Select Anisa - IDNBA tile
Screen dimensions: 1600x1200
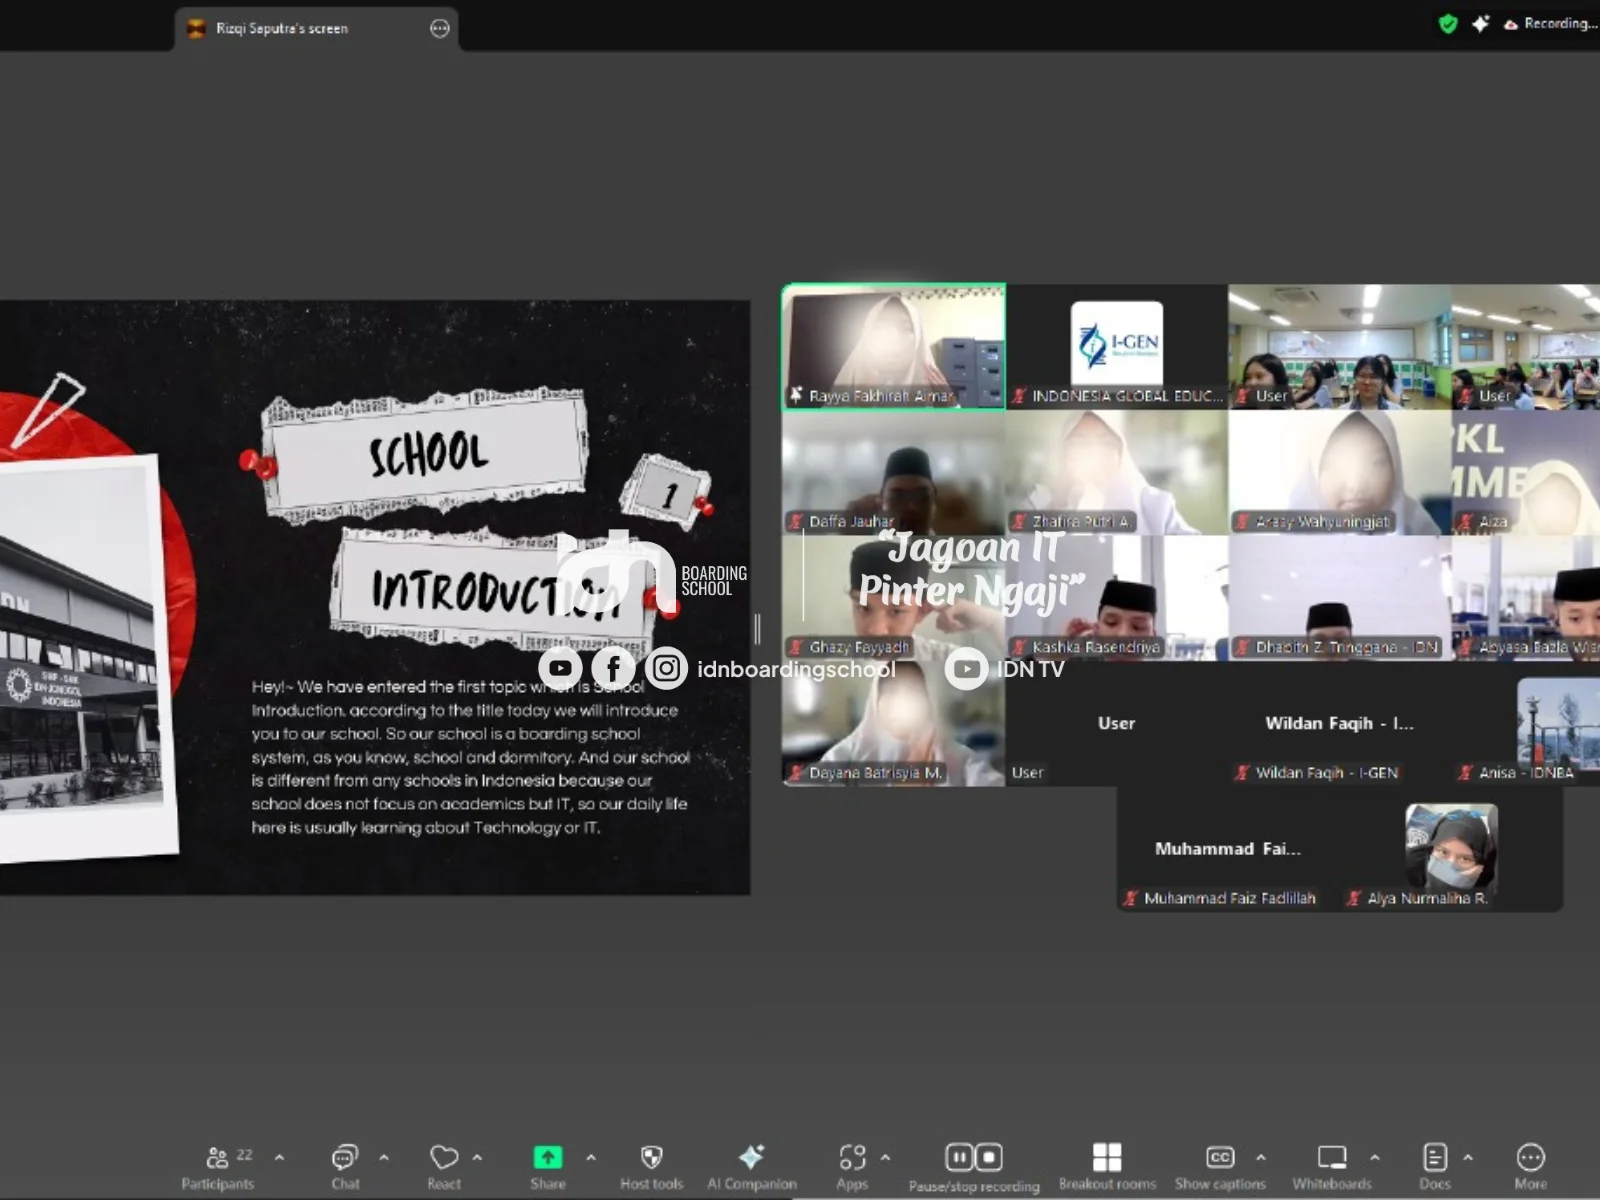[x=1526, y=724]
